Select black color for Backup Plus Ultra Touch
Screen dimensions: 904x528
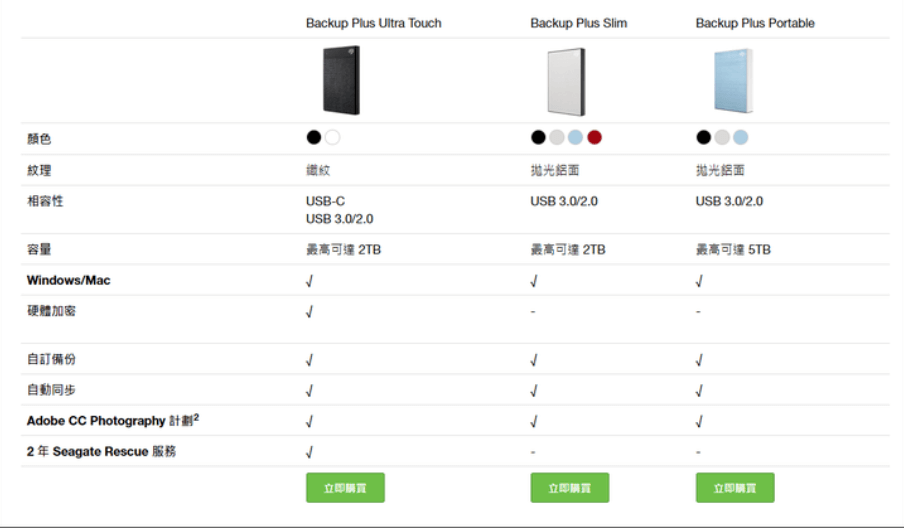click(314, 138)
